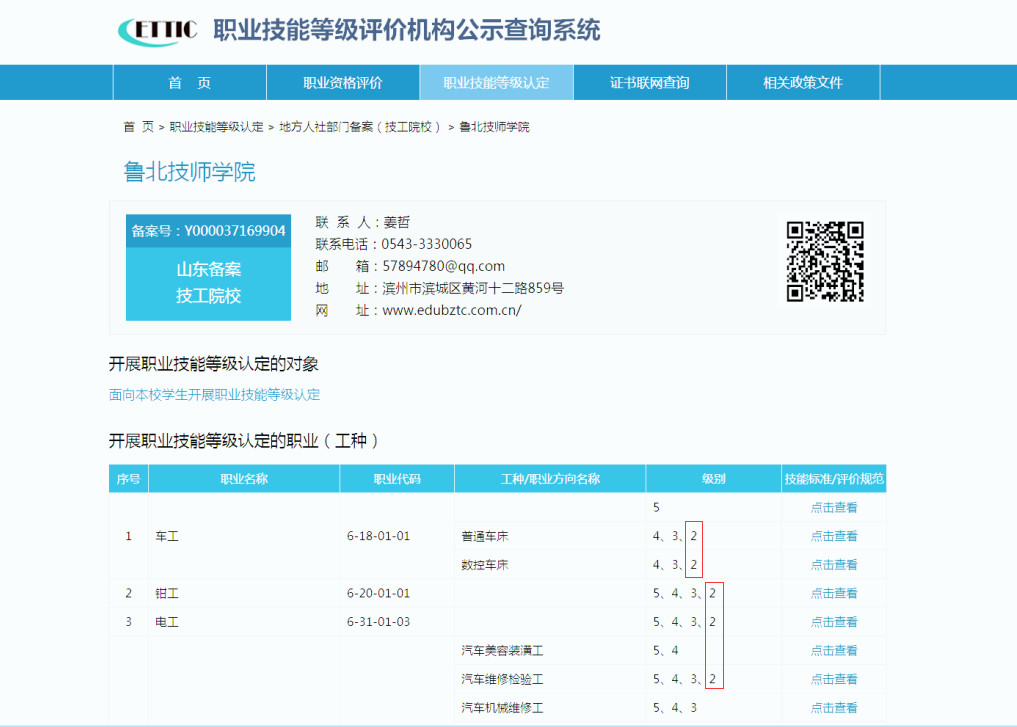Click the address 滨州市滨城区黄河十二路859号
1017x727 pixels.
click(x=473, y=289)
